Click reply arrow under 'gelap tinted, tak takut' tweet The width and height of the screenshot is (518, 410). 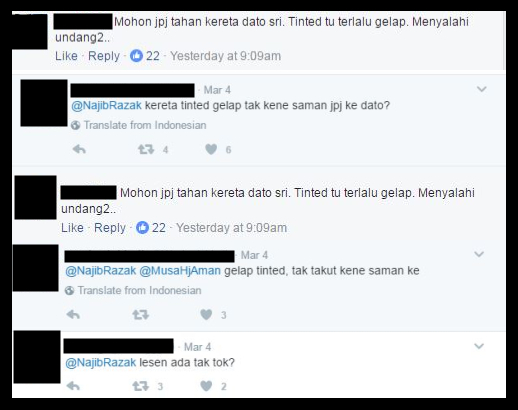[73, 315]
